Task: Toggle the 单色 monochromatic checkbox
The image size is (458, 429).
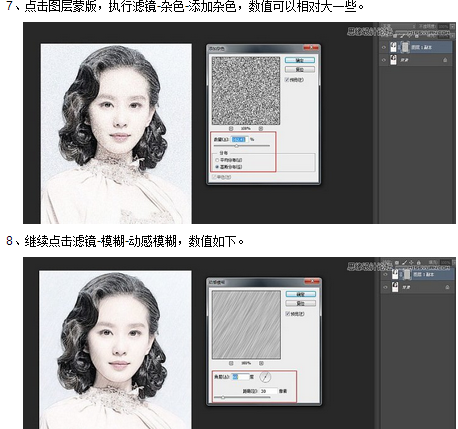Action: coord(214,177)
